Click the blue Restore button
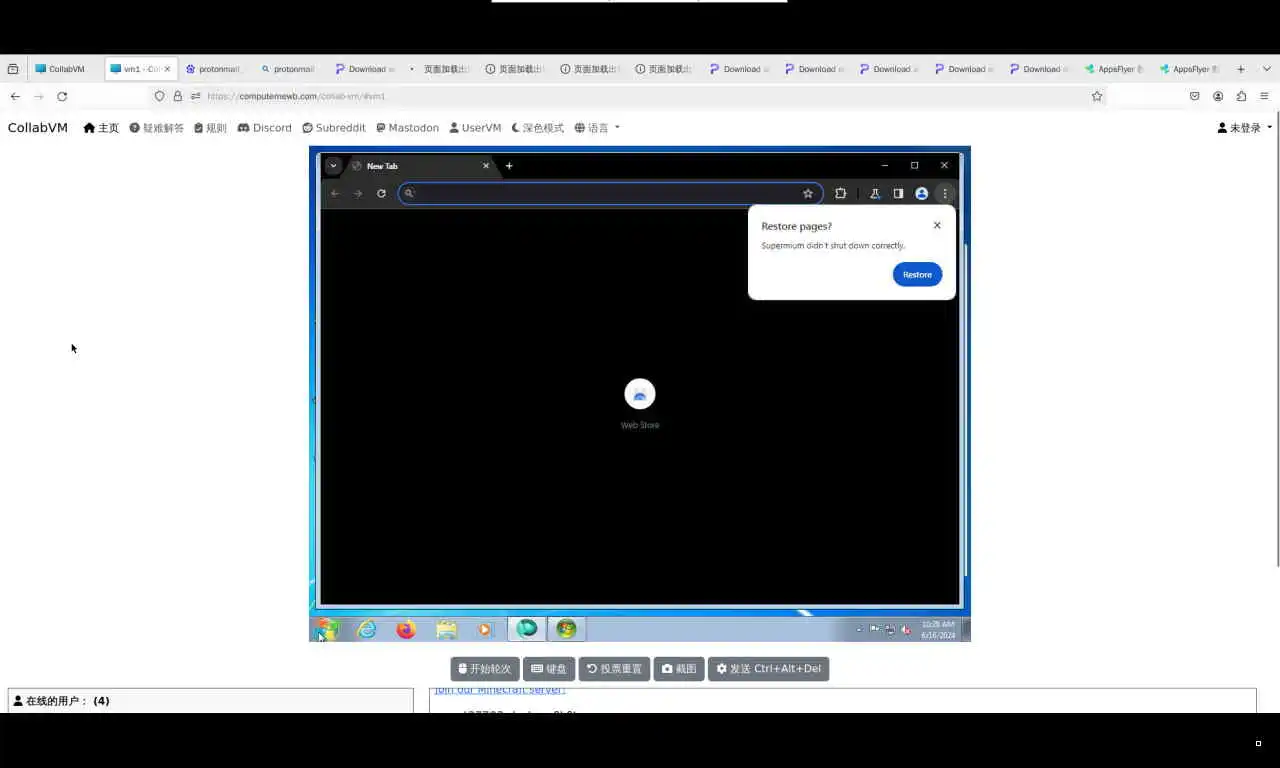The image size is (1280, 768). coord(917,274)
